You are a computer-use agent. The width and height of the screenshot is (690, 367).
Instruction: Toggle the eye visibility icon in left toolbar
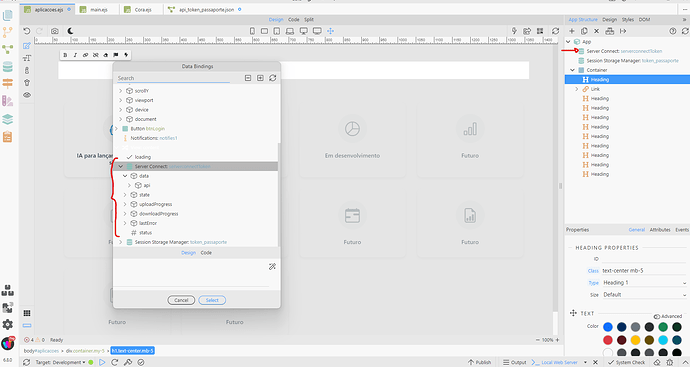[27, 95]
